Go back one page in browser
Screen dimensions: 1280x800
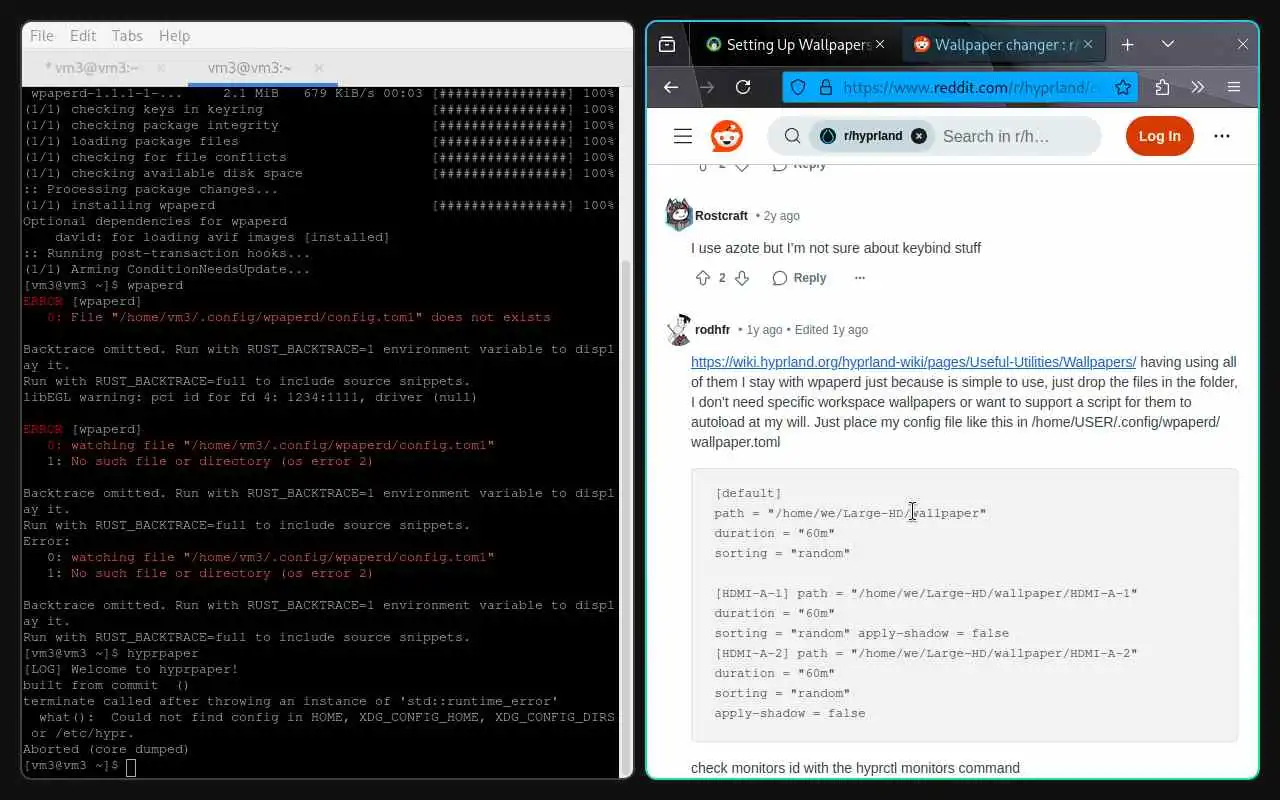click(x=671, y=87)
